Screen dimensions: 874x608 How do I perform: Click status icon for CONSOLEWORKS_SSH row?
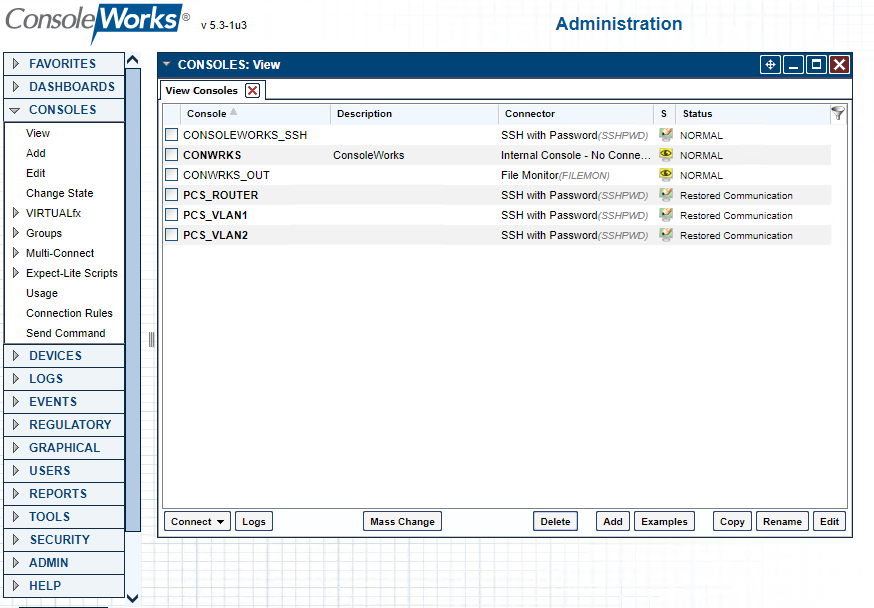[x=666, y=134]
